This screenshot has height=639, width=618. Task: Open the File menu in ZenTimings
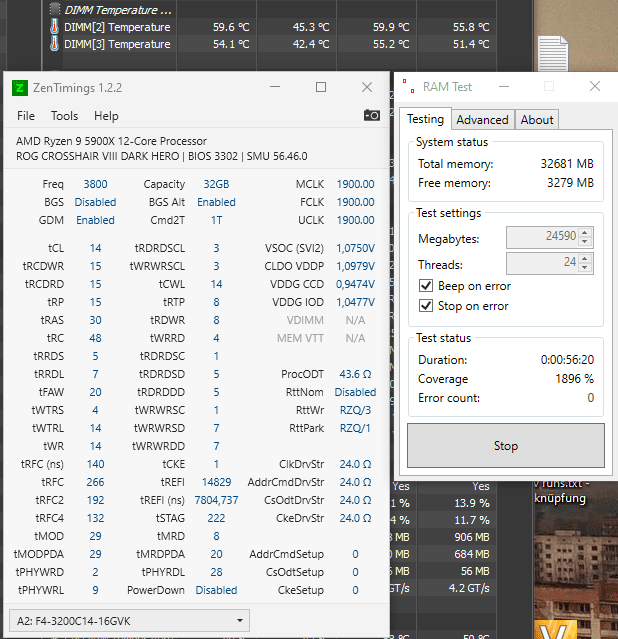(x=26, y=116)
